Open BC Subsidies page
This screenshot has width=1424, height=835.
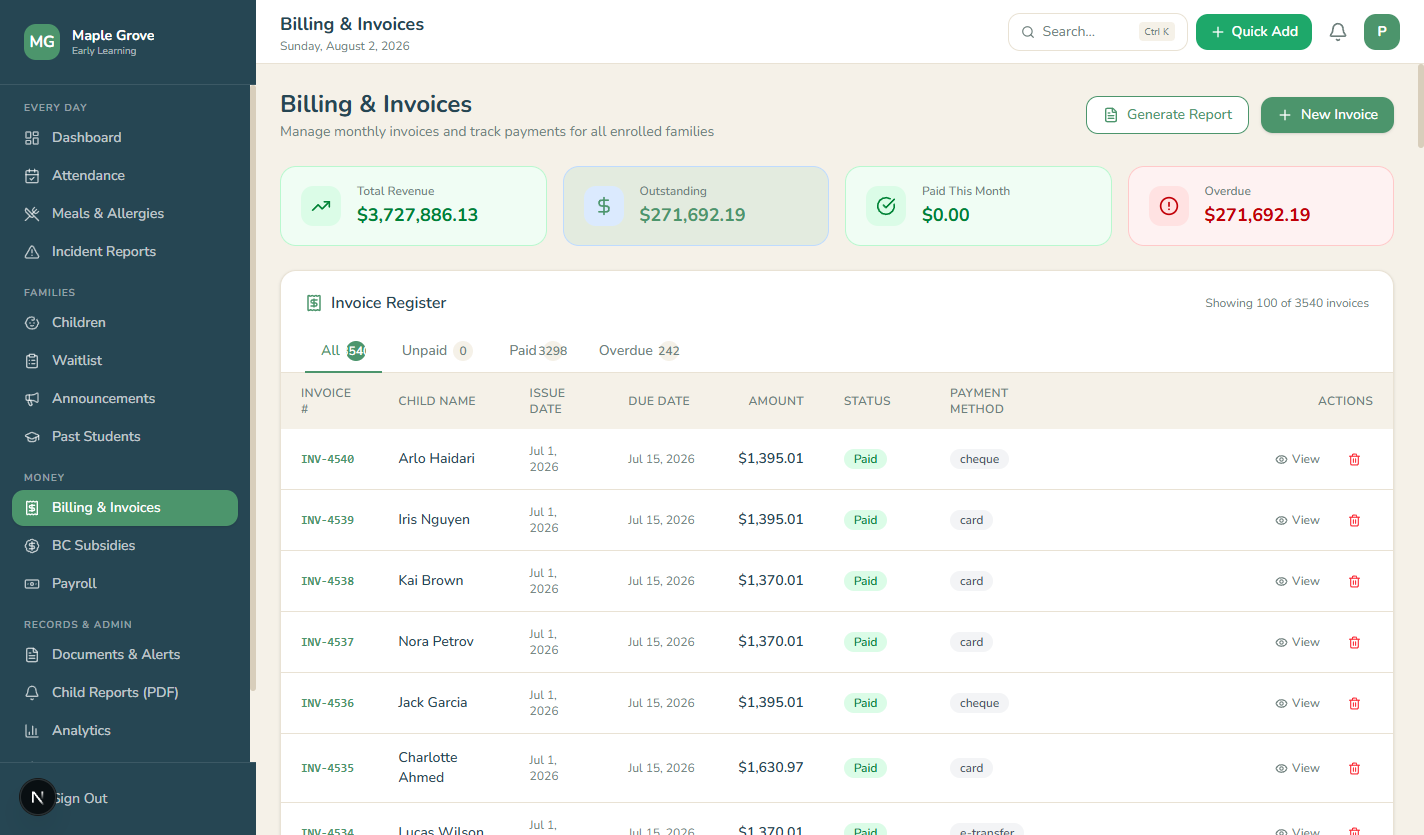point(125,546)
